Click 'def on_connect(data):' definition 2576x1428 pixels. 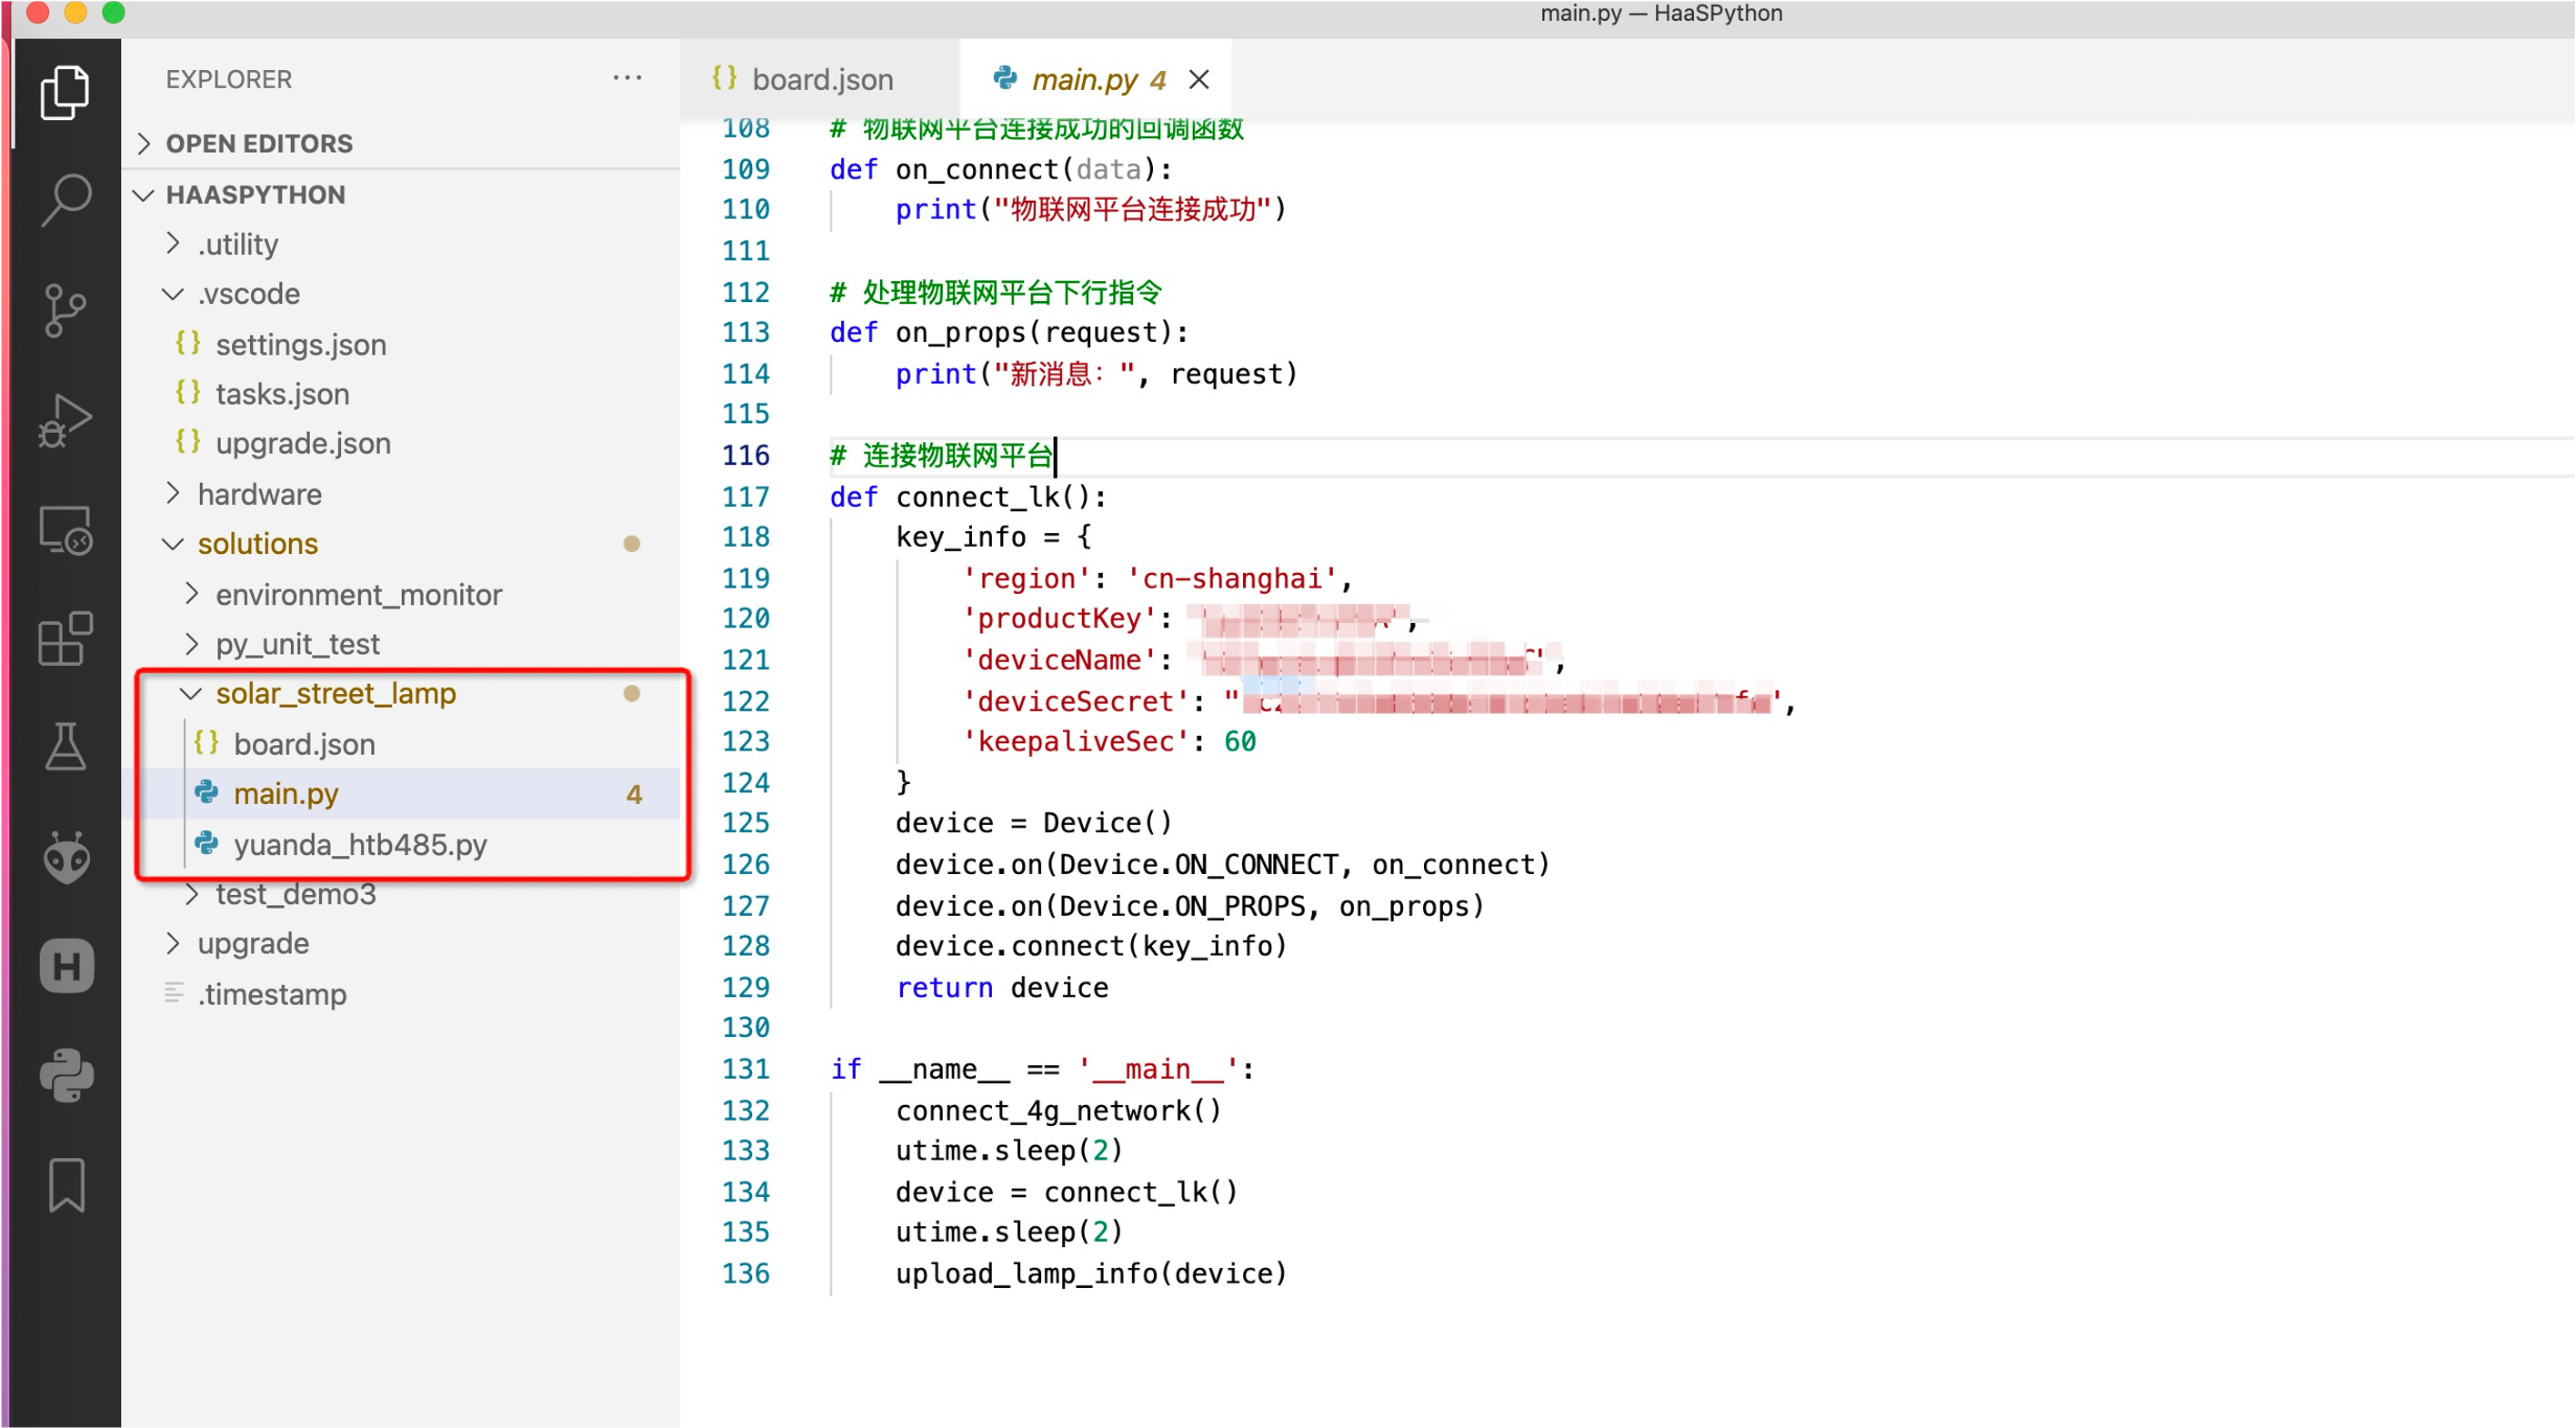tap(1001, 170)
